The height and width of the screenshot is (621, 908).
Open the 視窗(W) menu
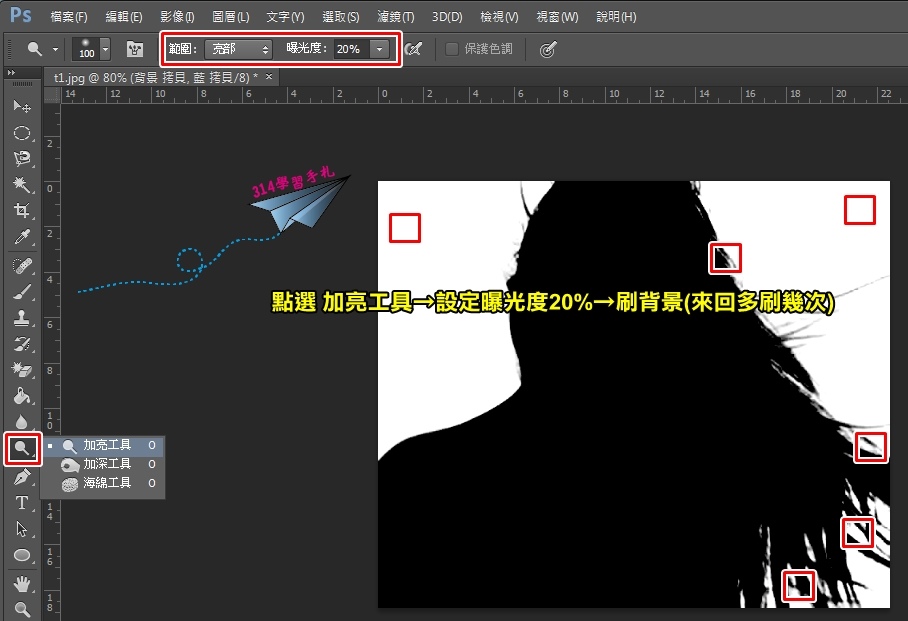click(557, 17)
